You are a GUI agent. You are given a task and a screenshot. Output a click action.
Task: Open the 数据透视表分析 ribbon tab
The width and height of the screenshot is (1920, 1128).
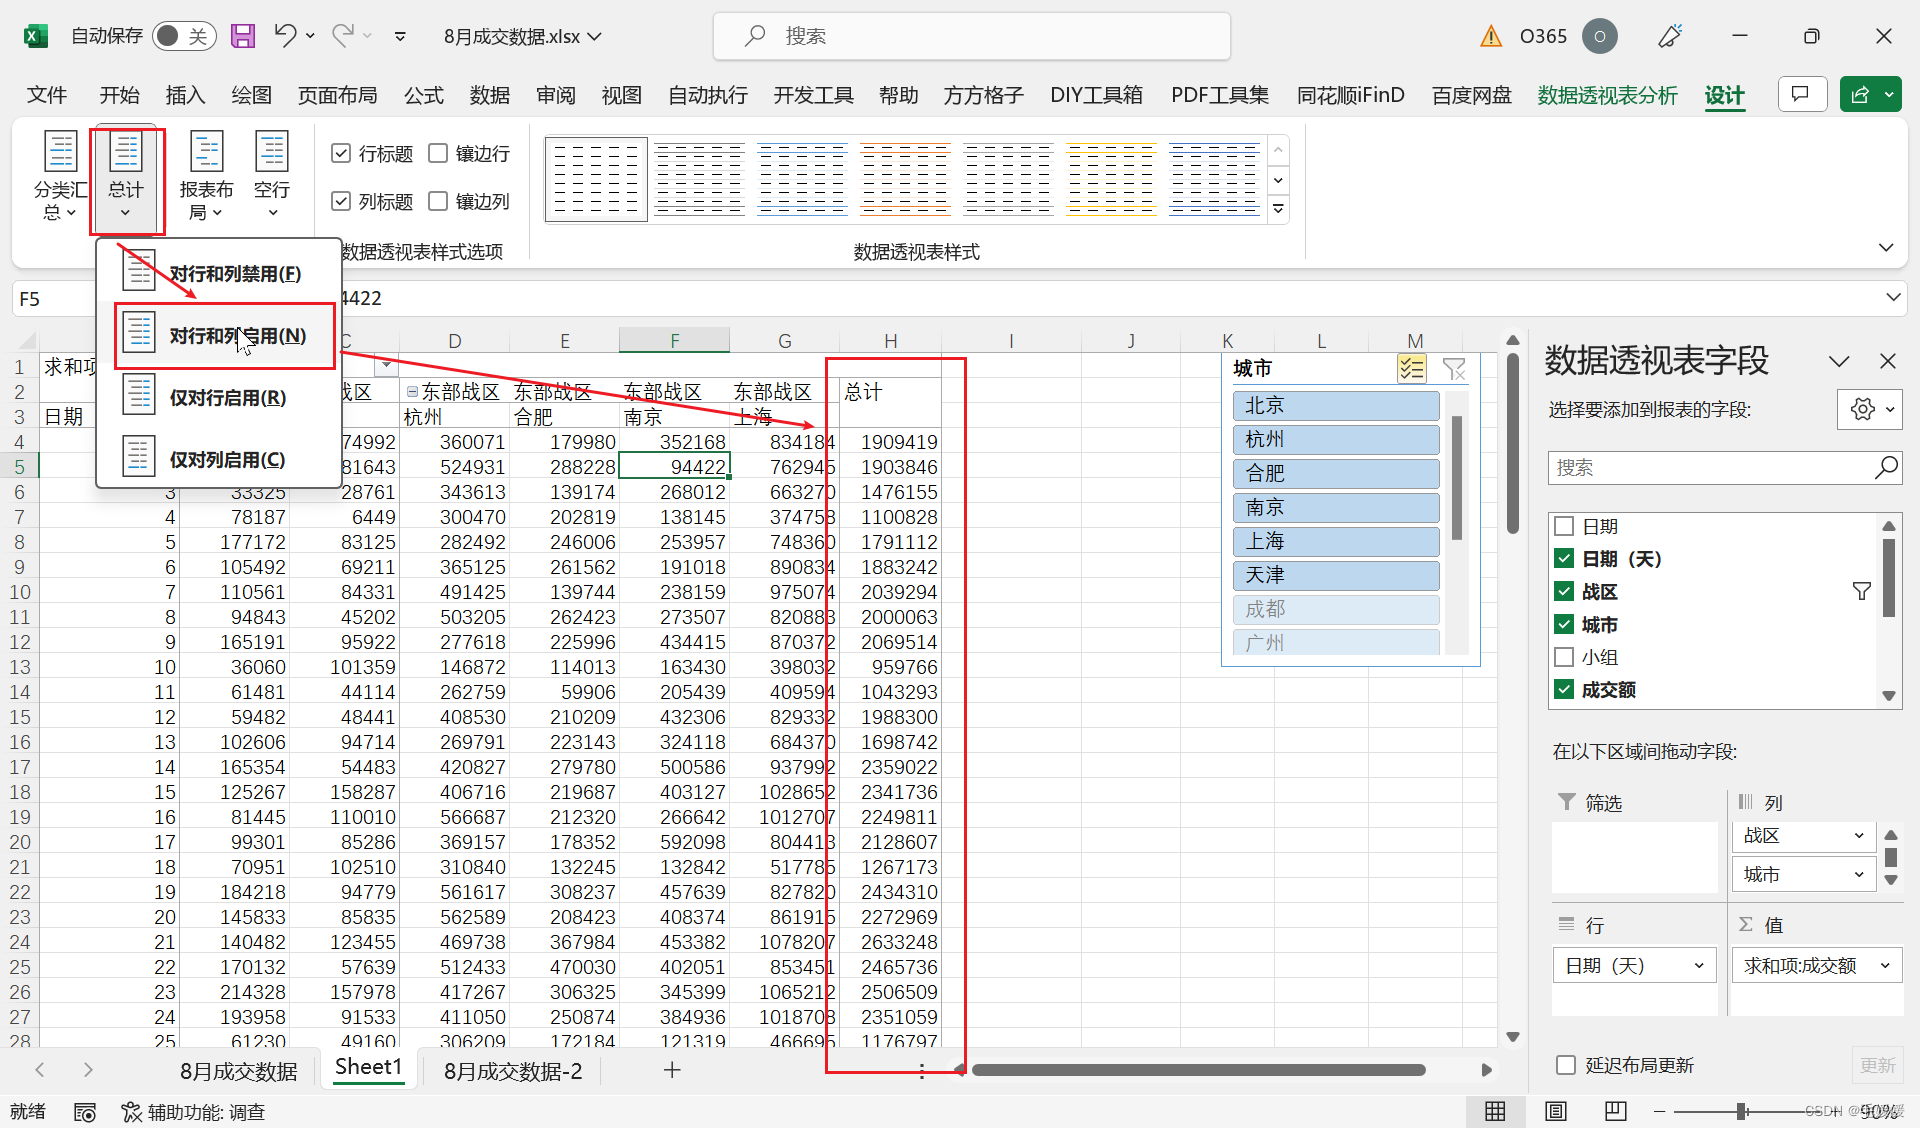coord(1607,95)
